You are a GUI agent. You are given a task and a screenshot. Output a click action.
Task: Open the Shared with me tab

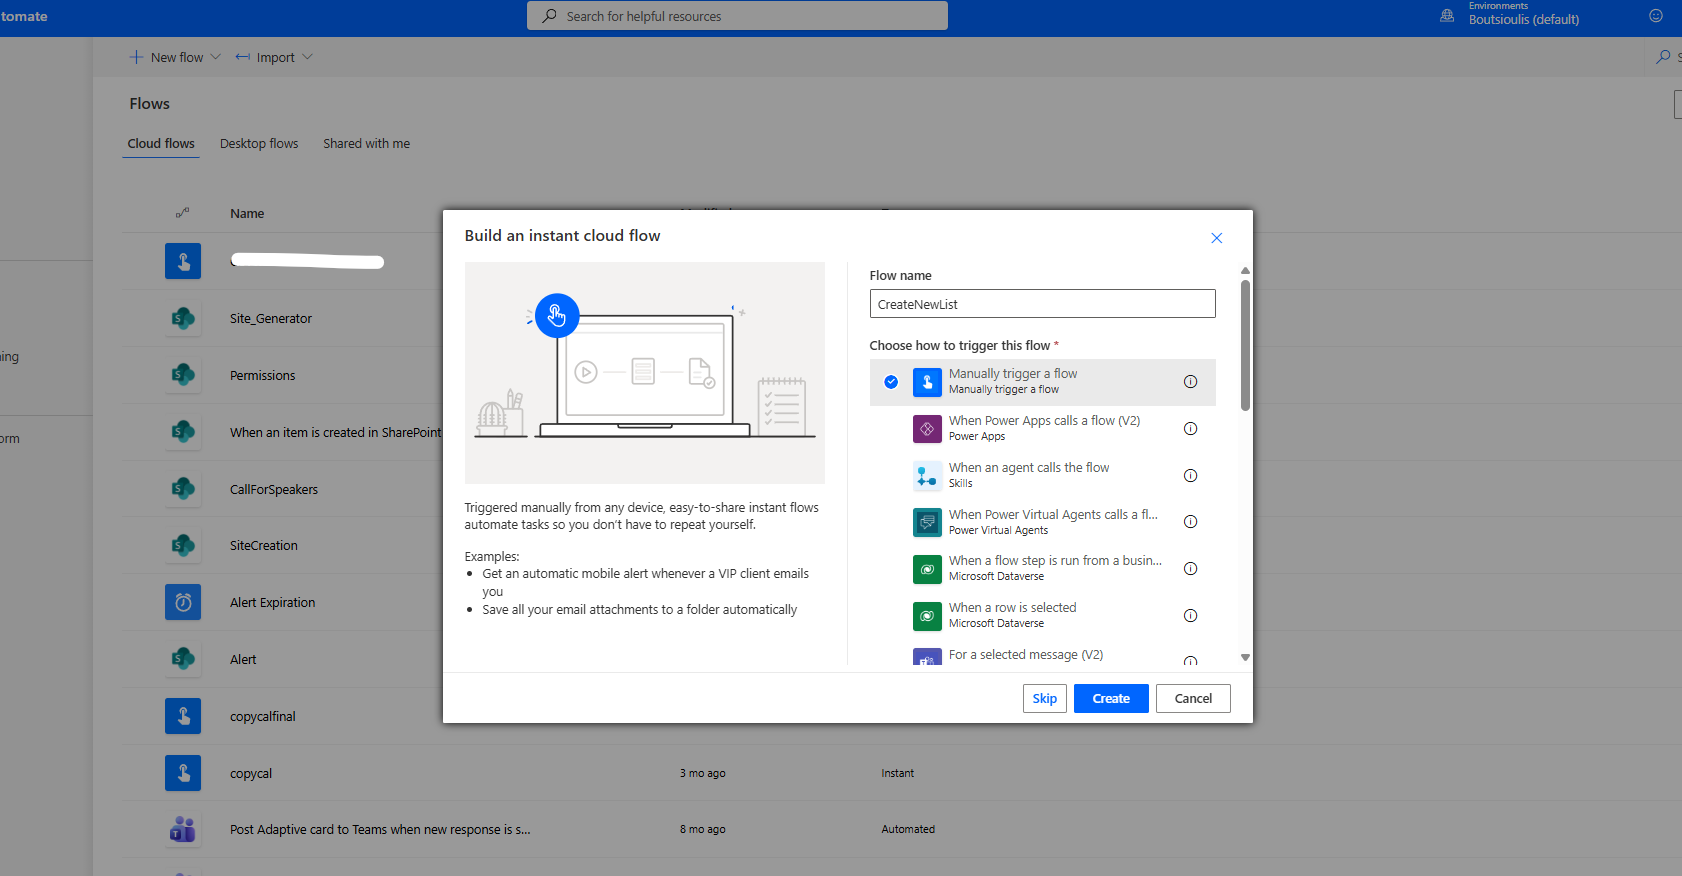tap(366, 144)
